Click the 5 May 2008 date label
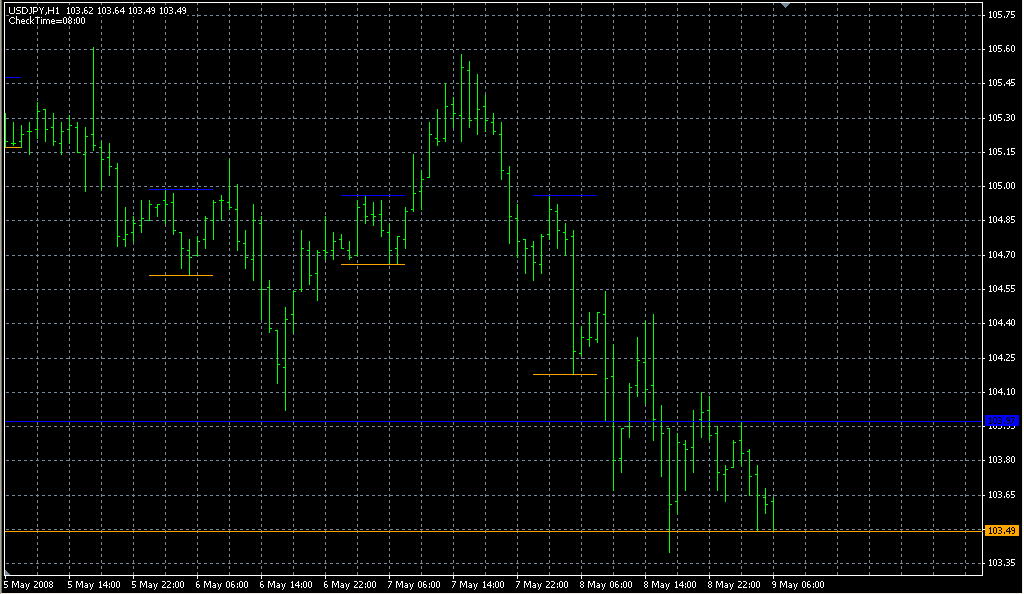This screenshot has height=594, width=1024. point(29,585)
